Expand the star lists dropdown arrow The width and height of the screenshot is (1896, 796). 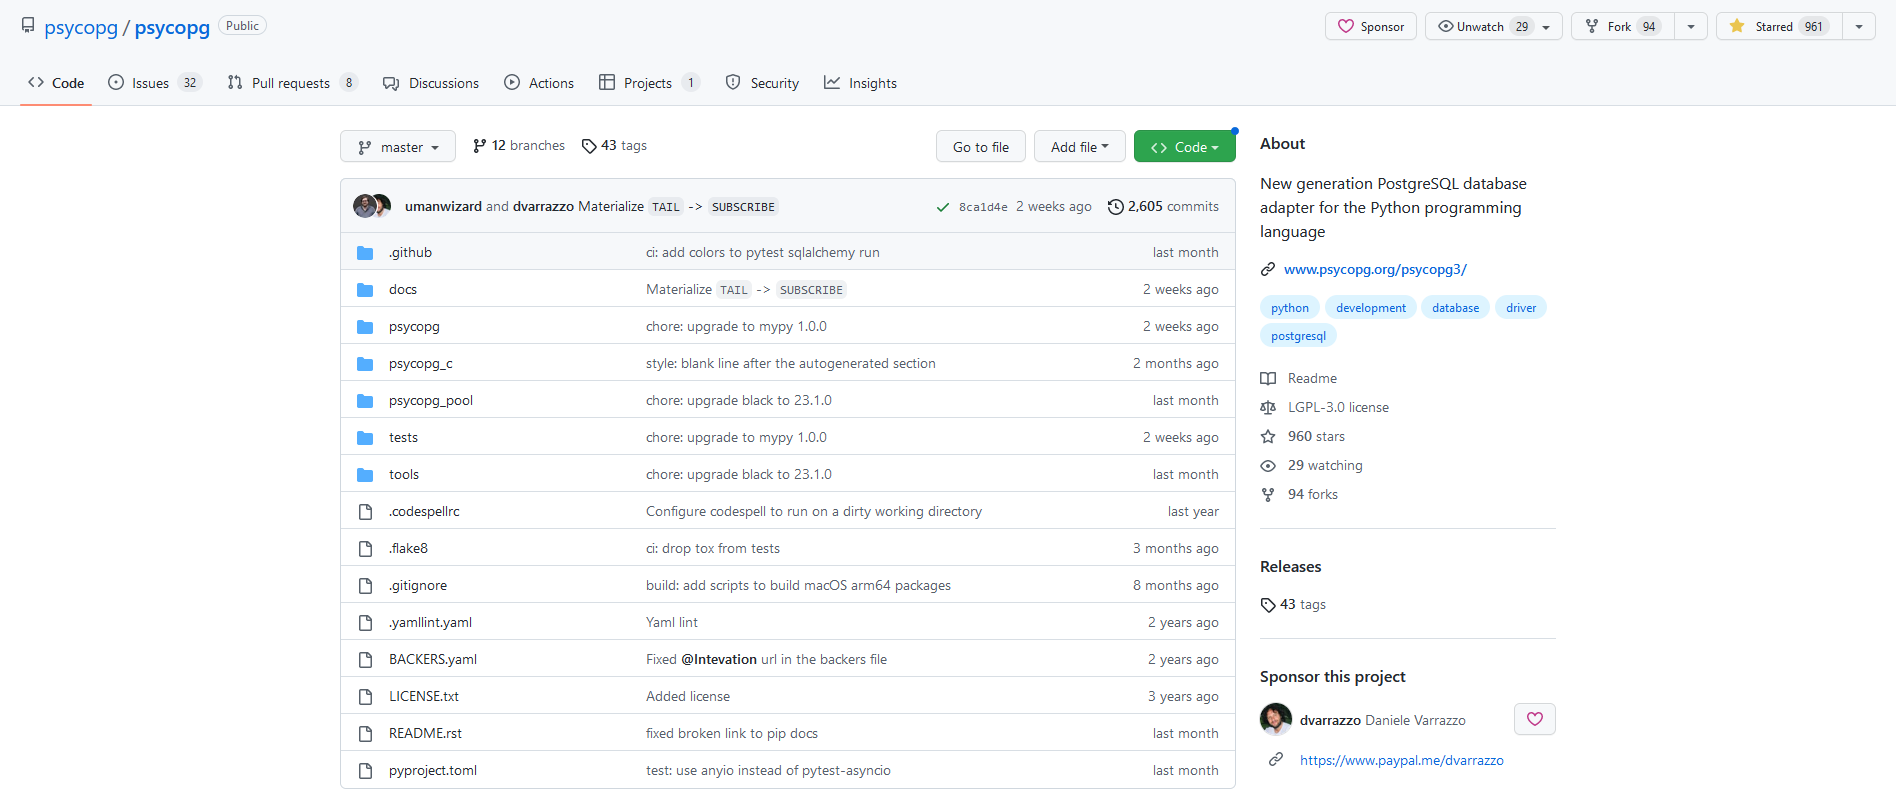pyautogui.click(x=1859, y=26)
